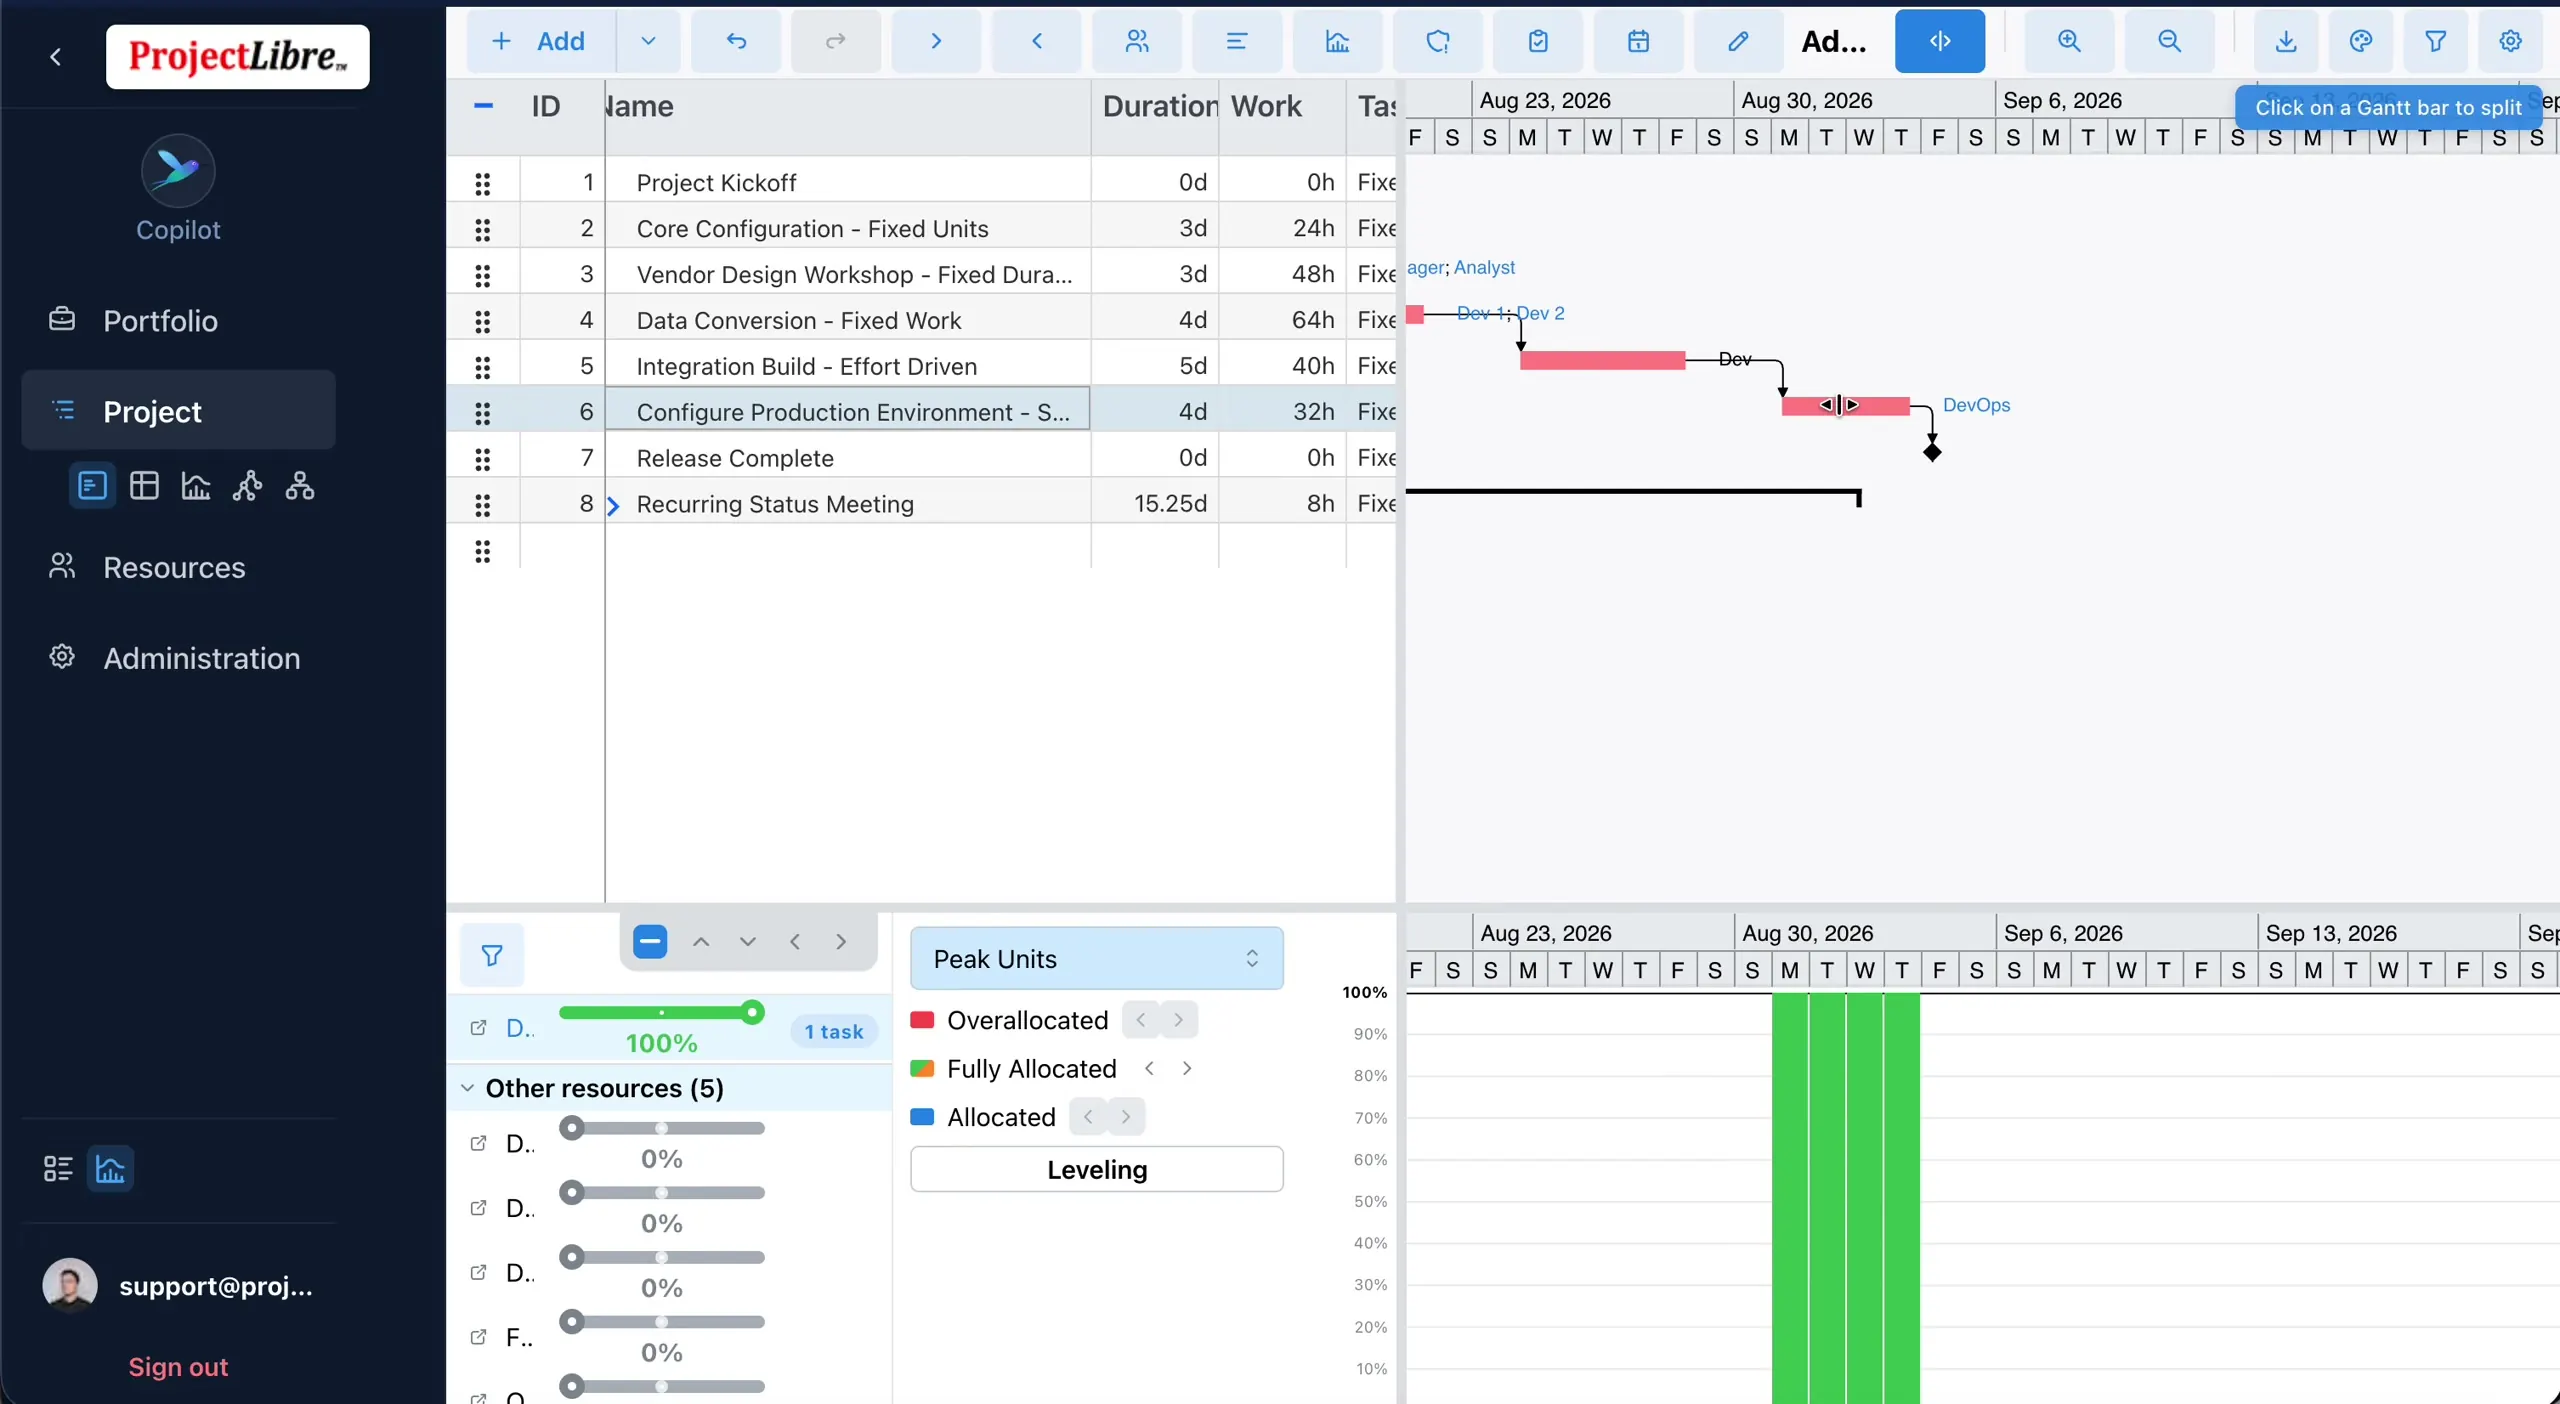
Task: Open the palette color theme icon
Action: [2361, 41]
